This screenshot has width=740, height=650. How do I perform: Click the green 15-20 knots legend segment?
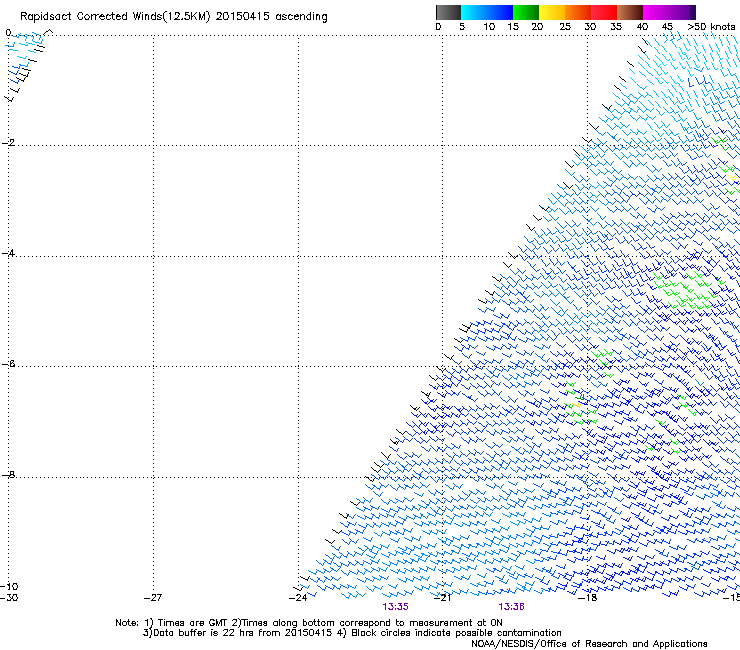(526, 12)
